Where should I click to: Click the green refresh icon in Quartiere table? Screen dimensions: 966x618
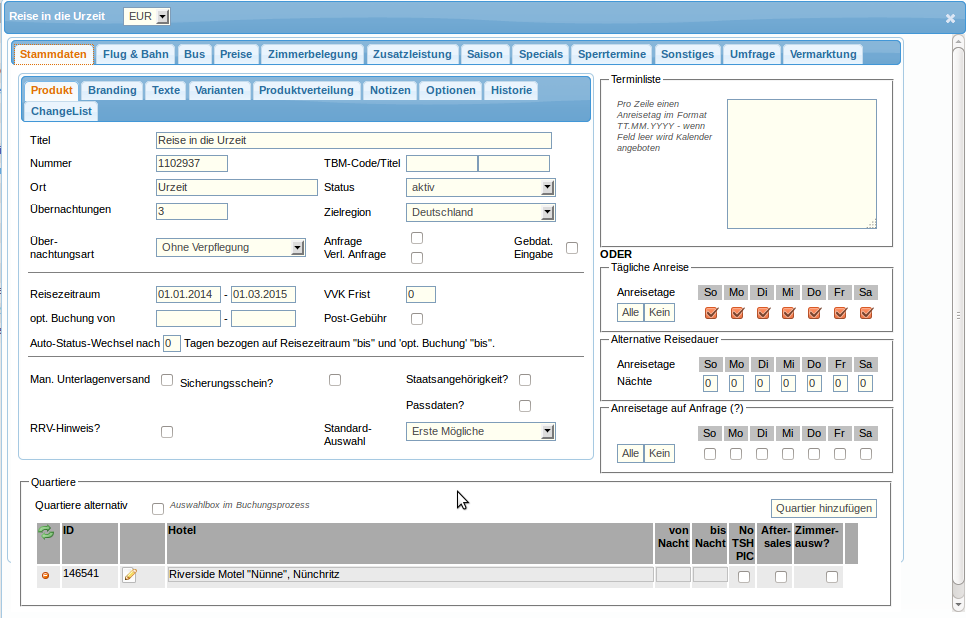coord(46,532)
